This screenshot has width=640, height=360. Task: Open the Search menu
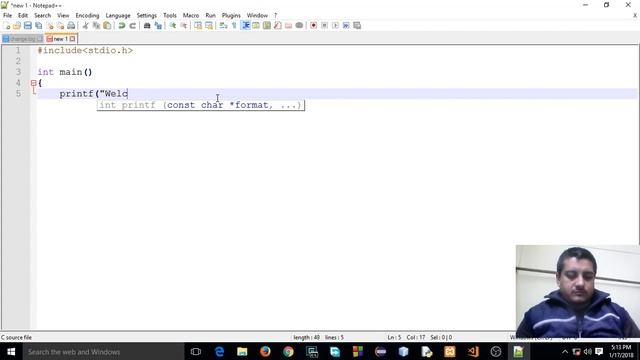click(x=42, y=16)
